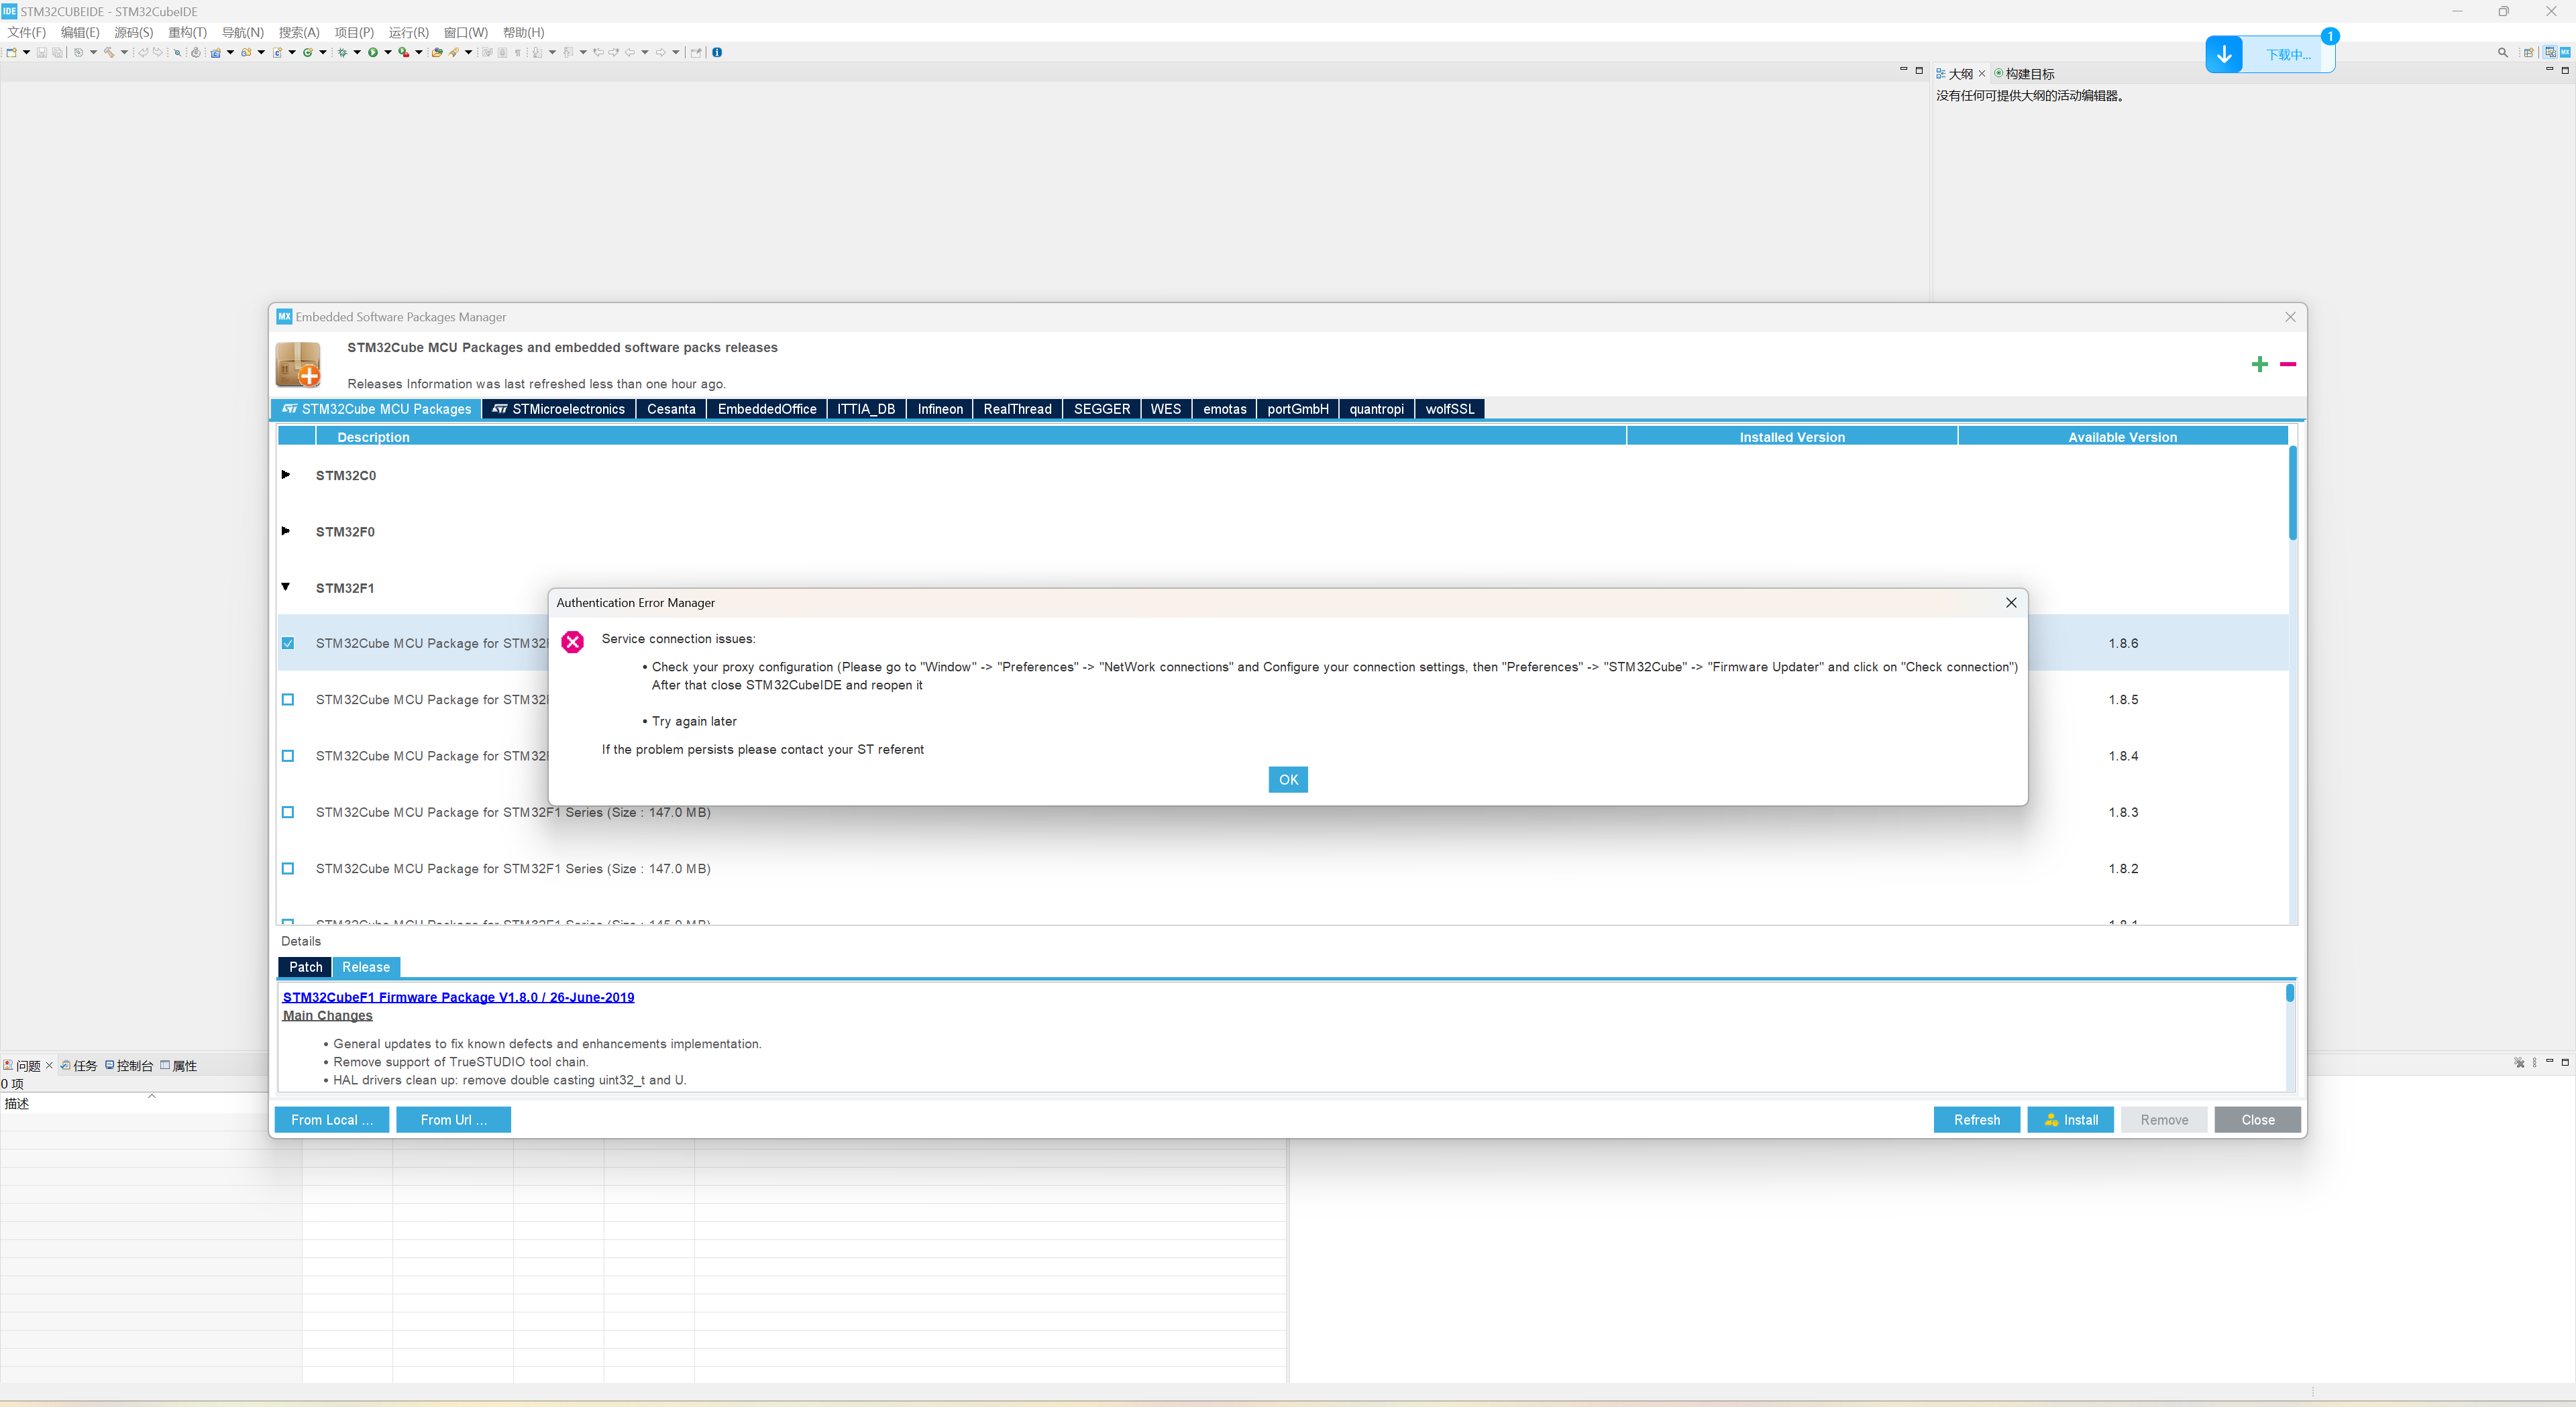Check the 1.8.5 STM32F1 package checkbox
The width and height of the screenshot is (2576, 1407).
(288, 700)
